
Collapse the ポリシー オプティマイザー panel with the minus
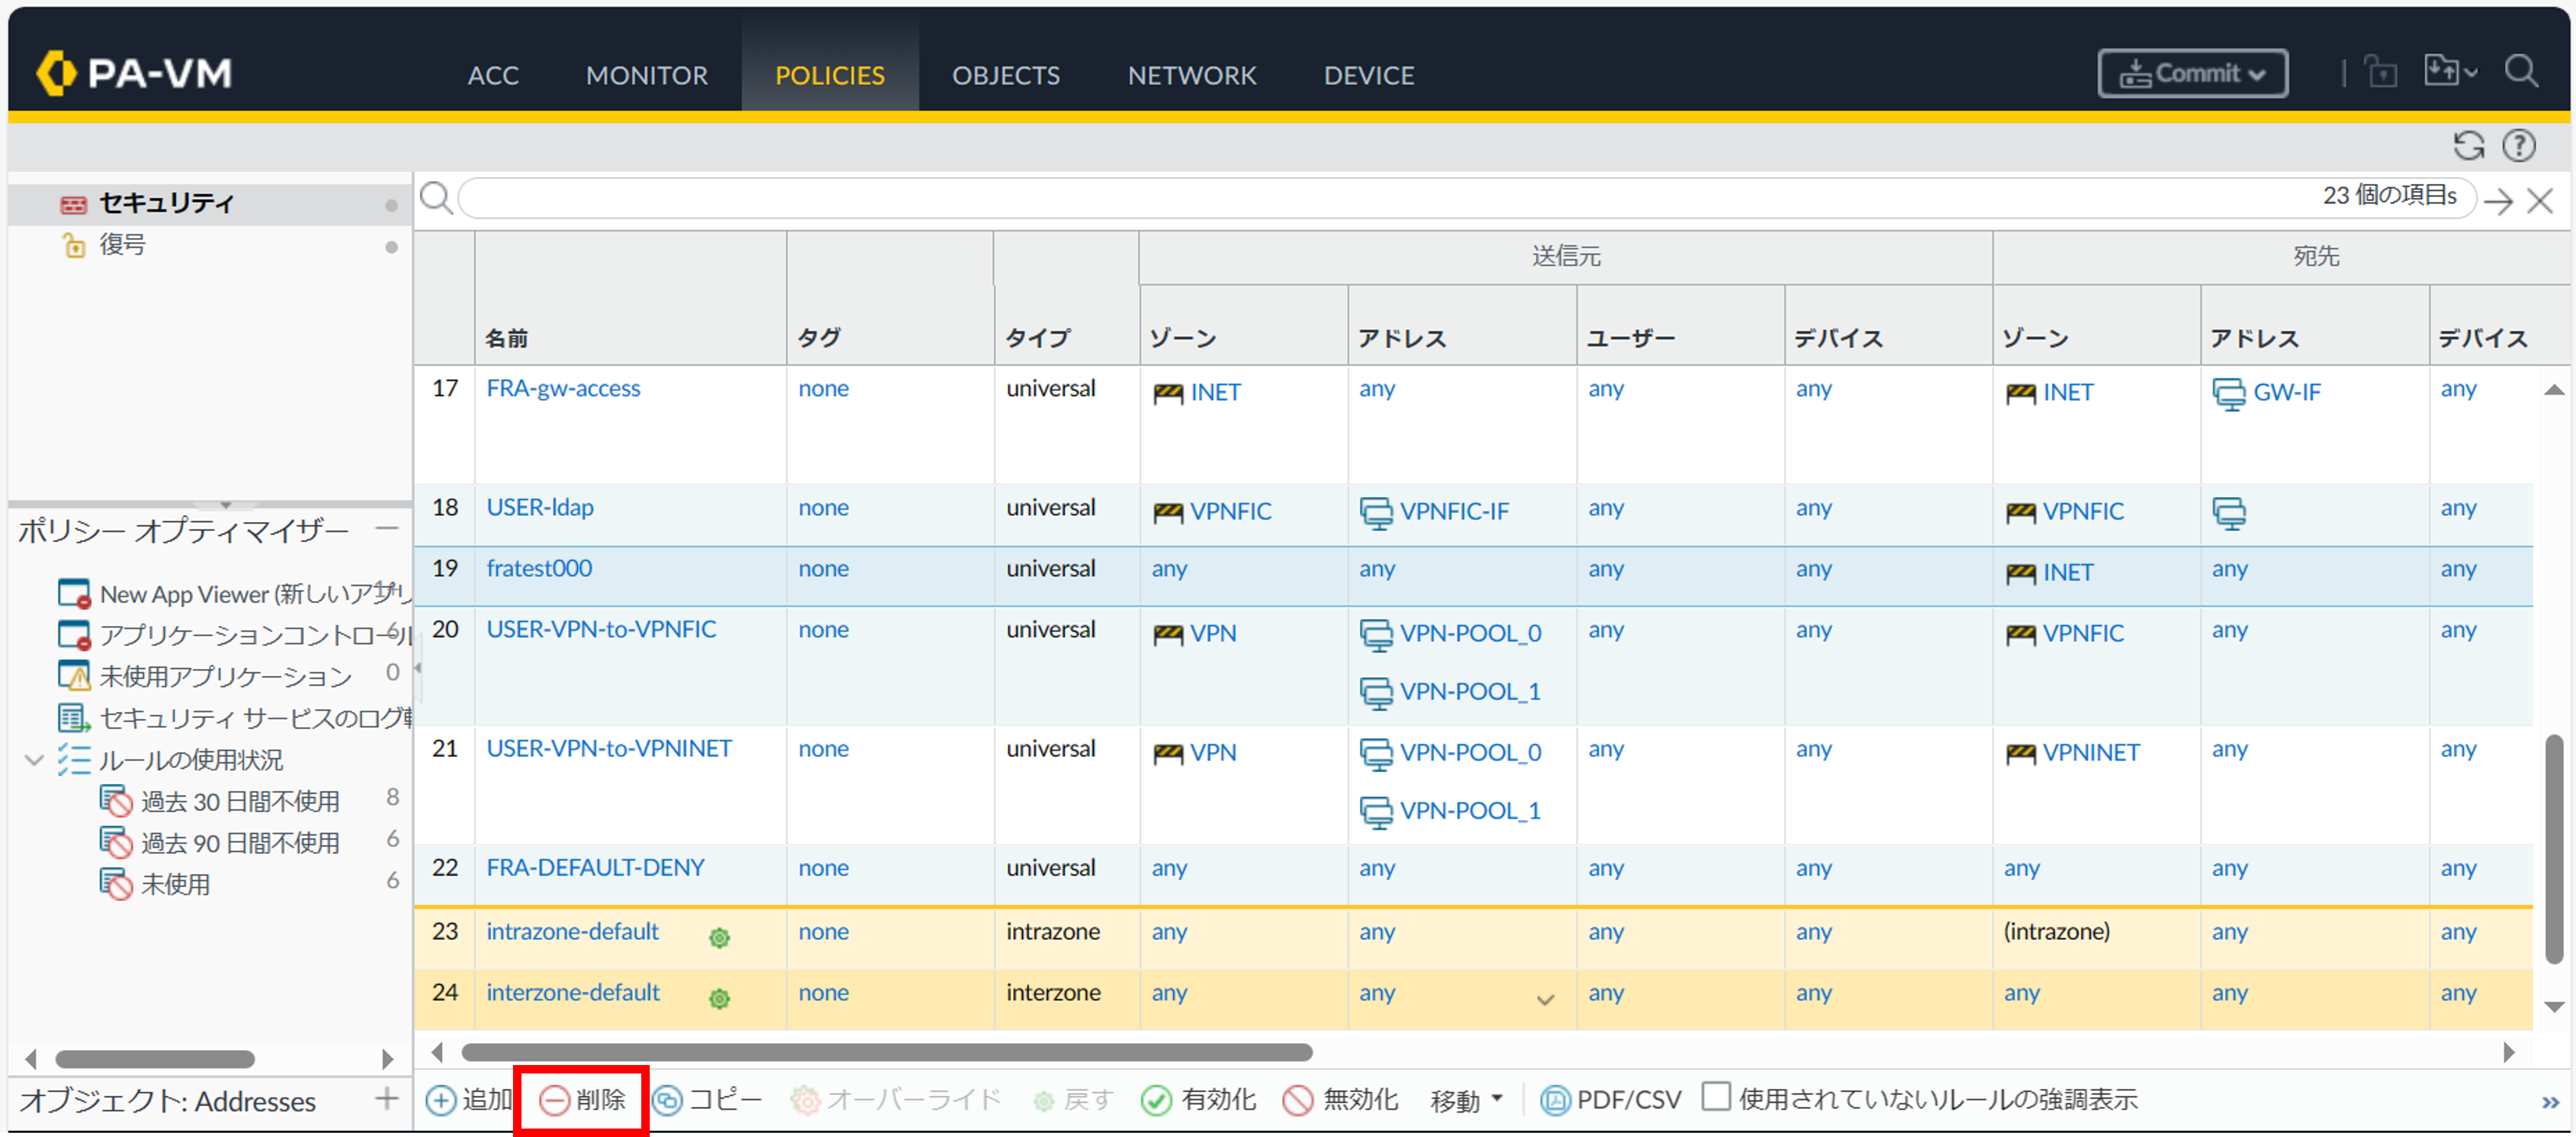pyautogui.click(x=387, y=528)
